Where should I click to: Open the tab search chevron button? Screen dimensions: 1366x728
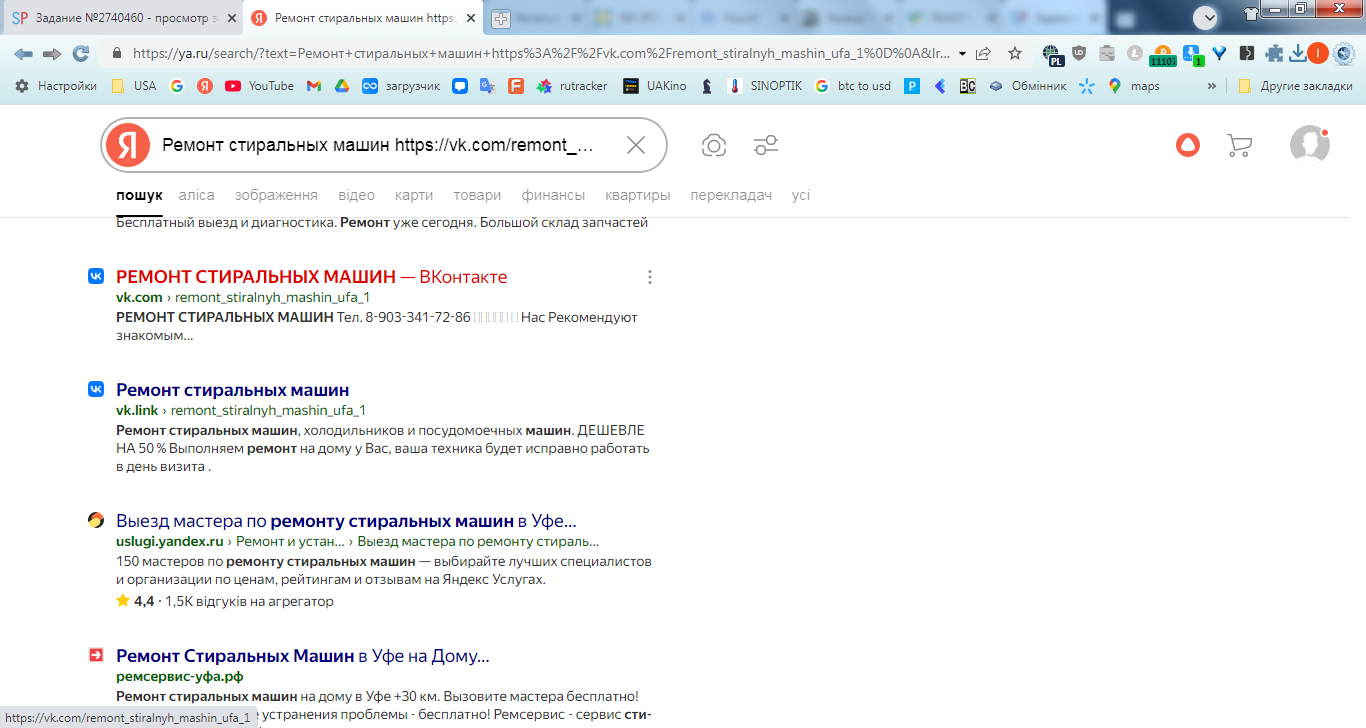pos(1207,17)
